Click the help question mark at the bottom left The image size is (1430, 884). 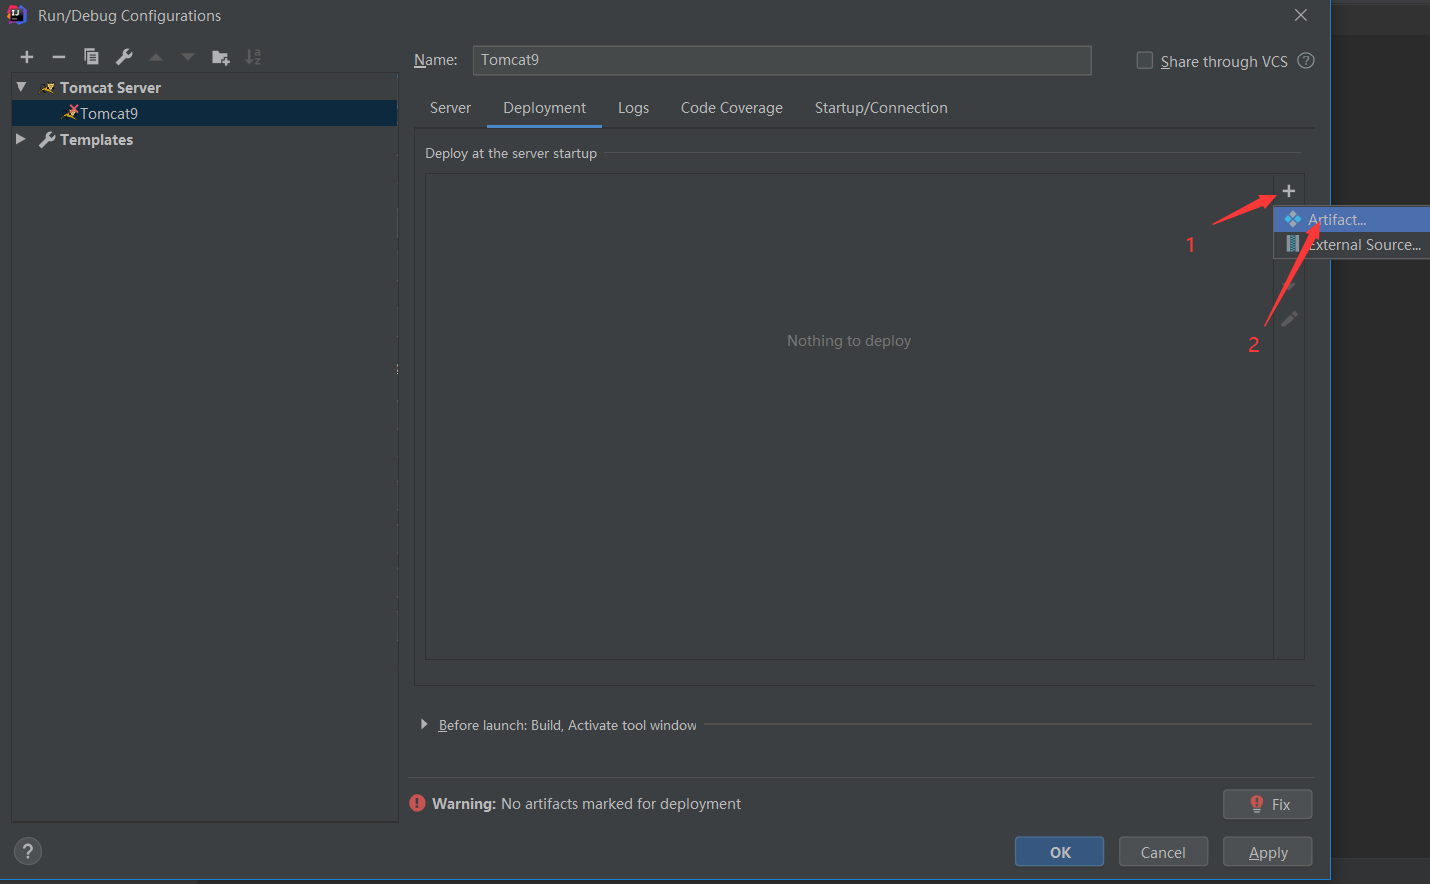[28, 851]
